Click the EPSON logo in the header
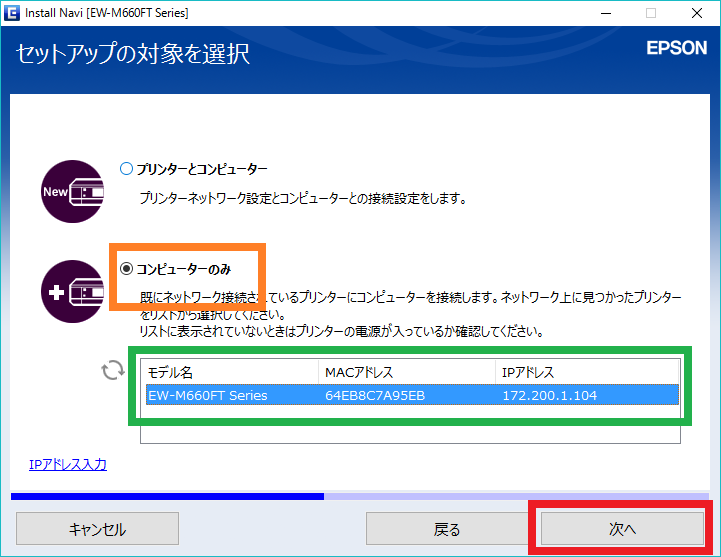721x557 pixels. coord(677,49)
